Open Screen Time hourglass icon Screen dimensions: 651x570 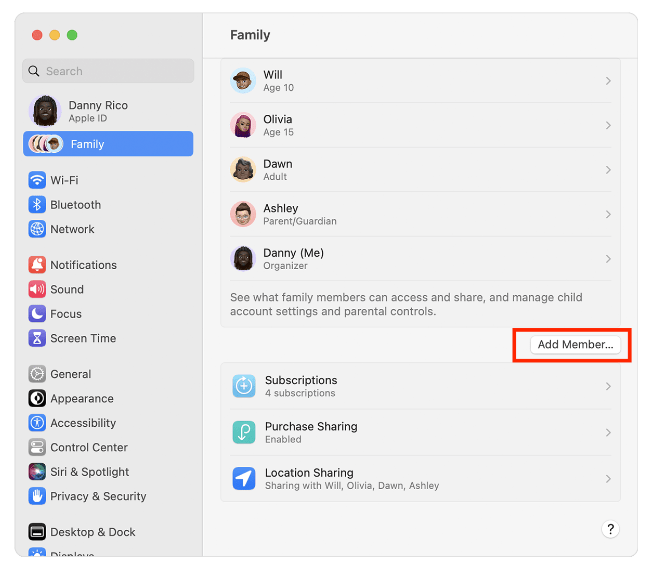(x=37, y=338)
